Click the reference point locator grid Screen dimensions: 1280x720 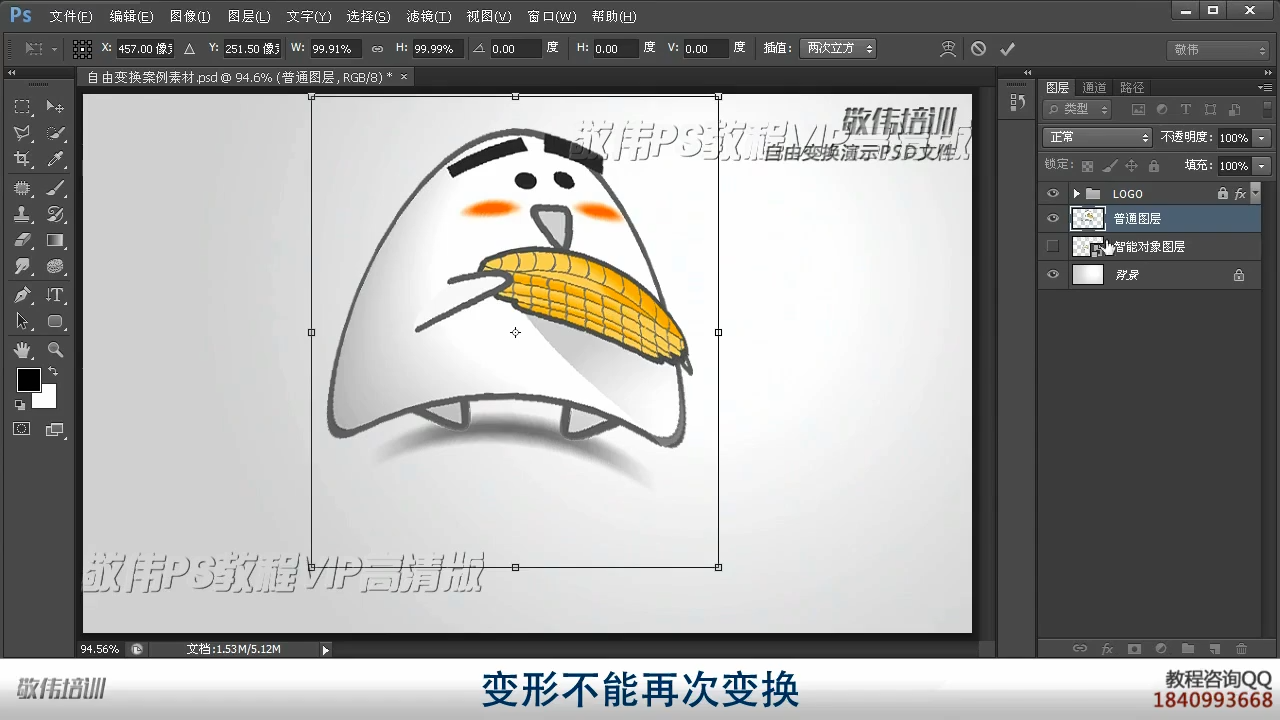click(x=82, y=49)
